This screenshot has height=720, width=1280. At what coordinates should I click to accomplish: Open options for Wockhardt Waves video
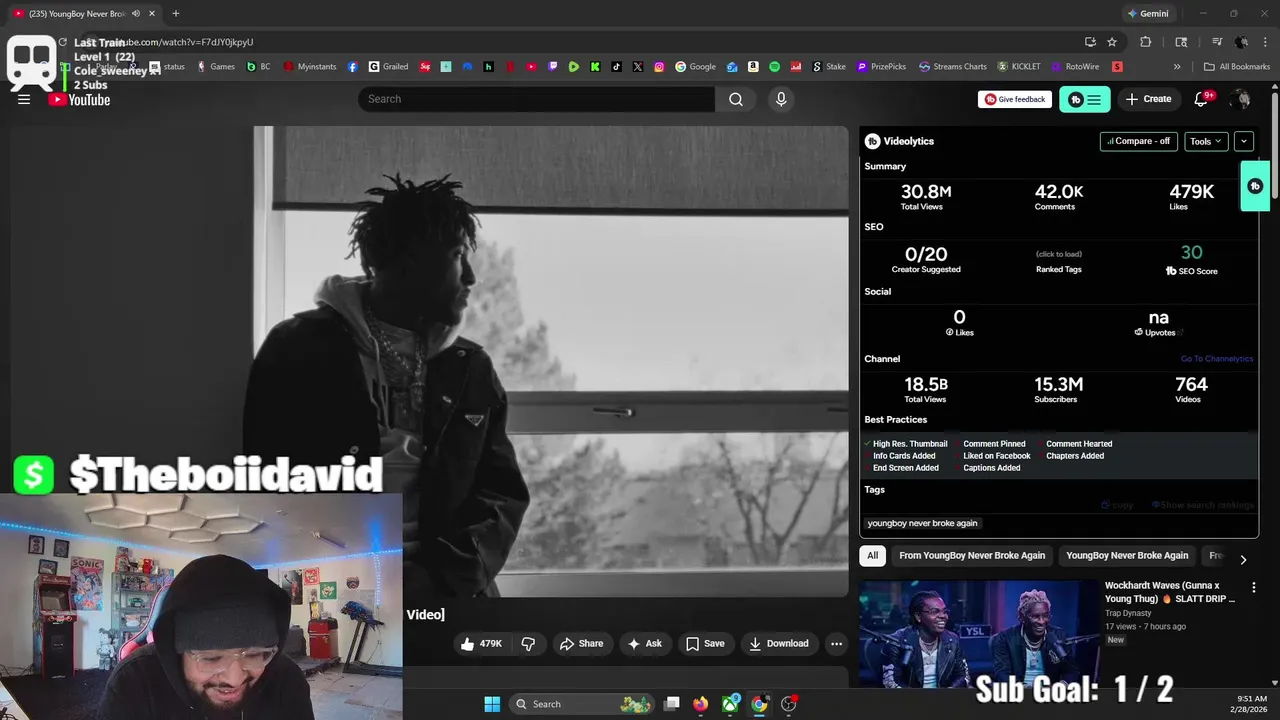(x=1253, y=587)
